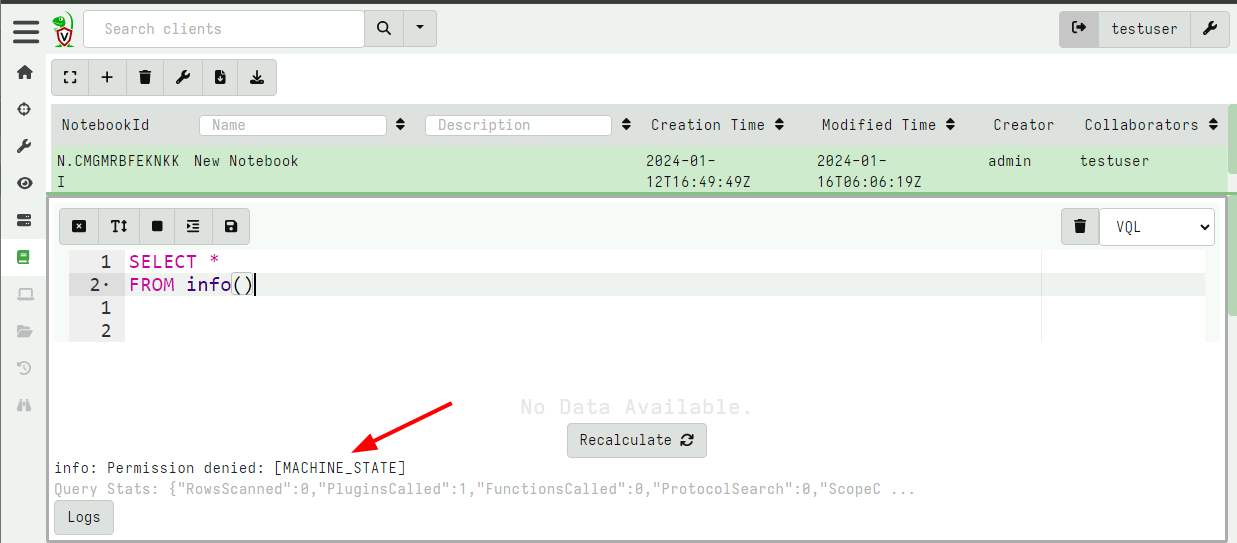This screenshot has height=543, width=1237.
Task: Click notebook ID N.CMGMRBFEKNKKI
Action: pos(118,171)
